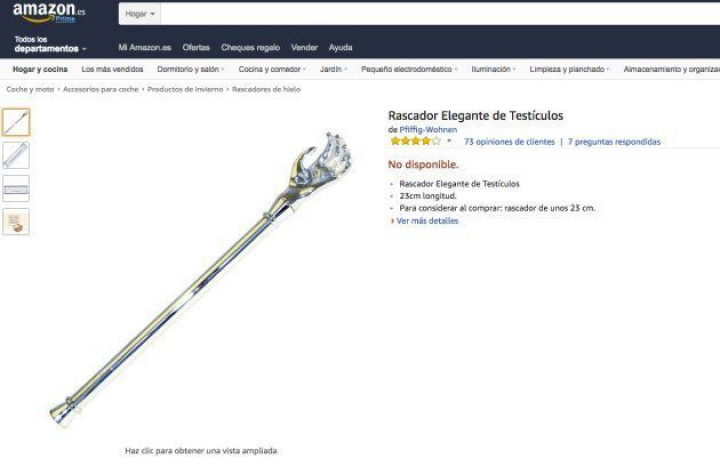Screen dimensions: 720x474
Task: Click the Amazon.es Prime logo
Action: (x=49, y=13)
